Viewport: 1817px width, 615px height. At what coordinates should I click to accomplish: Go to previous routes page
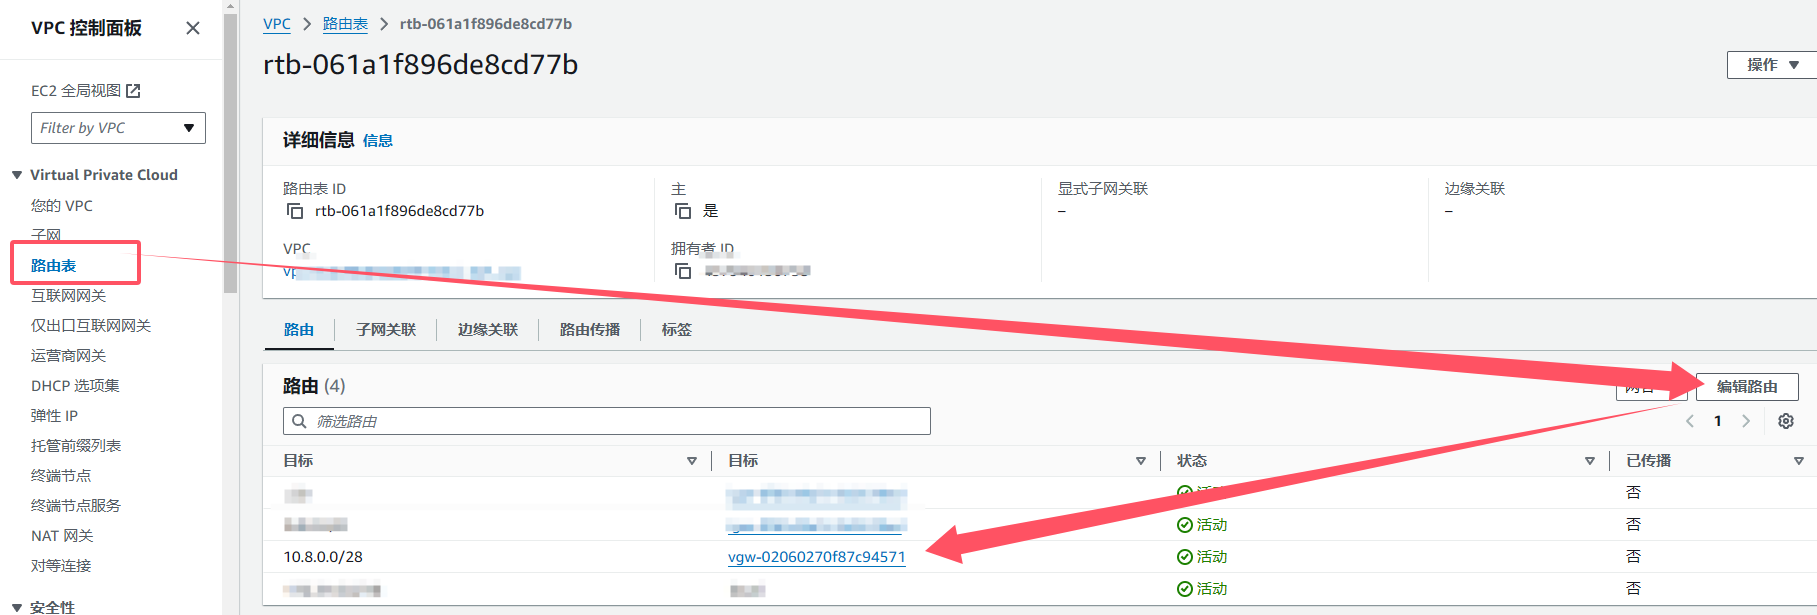pyautogui.click(x=1690, y=421)
